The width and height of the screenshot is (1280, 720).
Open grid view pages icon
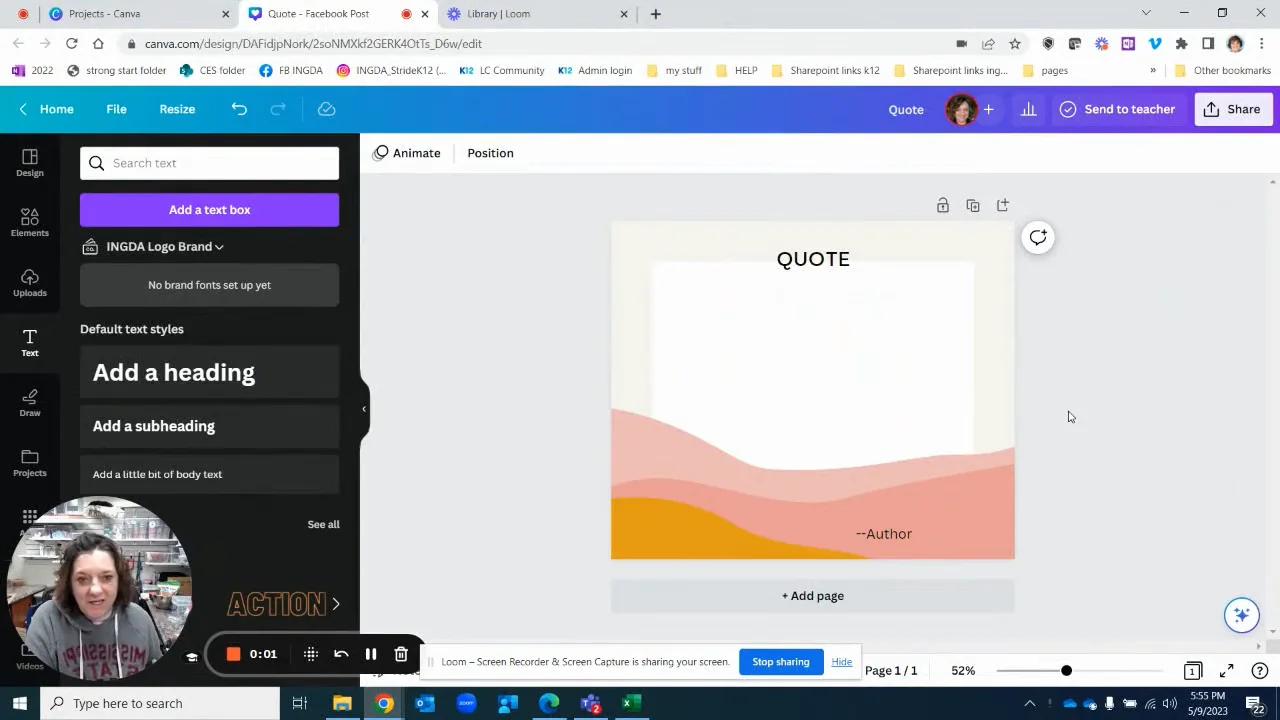1192,671
